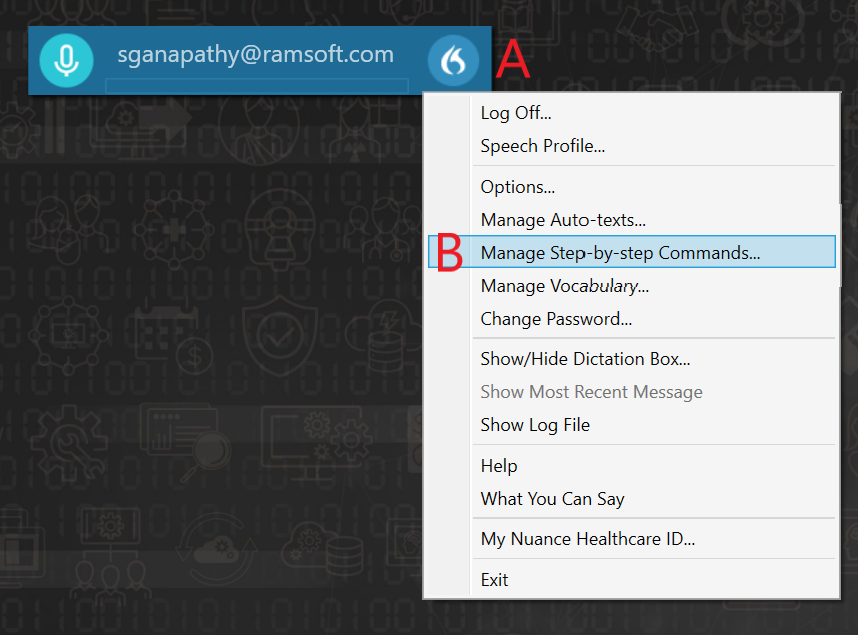This screenshot has height=635, width=858.
Task: Open the Speech Profile dialog
Action: click(542, 146)
